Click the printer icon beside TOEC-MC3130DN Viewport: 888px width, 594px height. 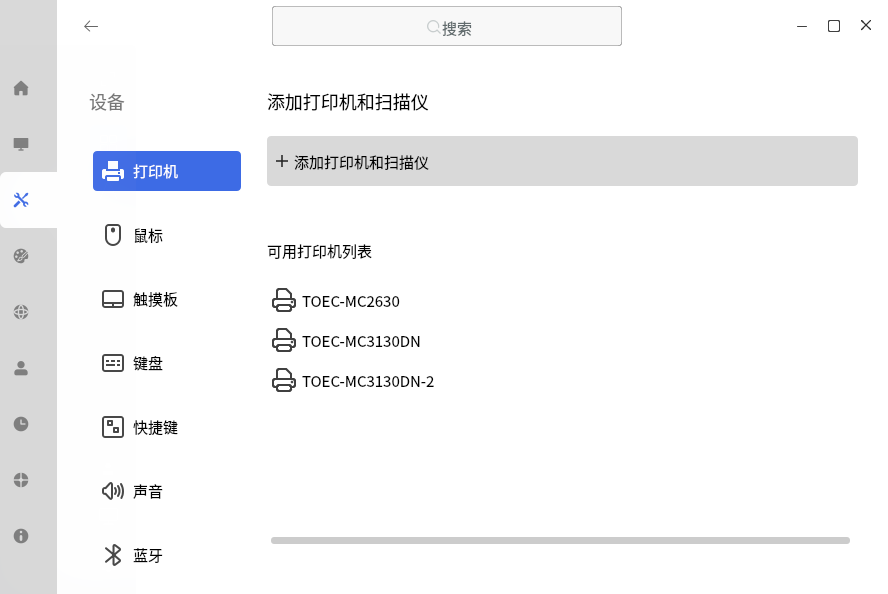click(284, 340)
